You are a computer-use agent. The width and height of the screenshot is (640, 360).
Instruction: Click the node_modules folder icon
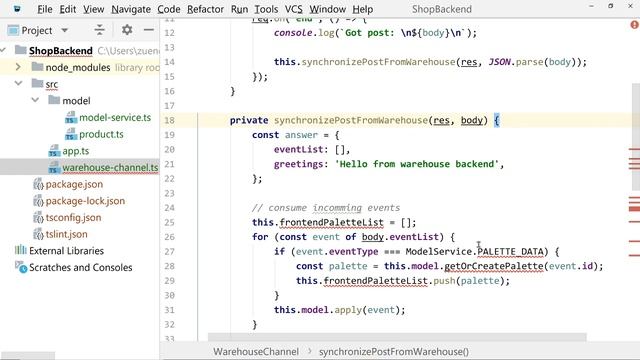37,67
